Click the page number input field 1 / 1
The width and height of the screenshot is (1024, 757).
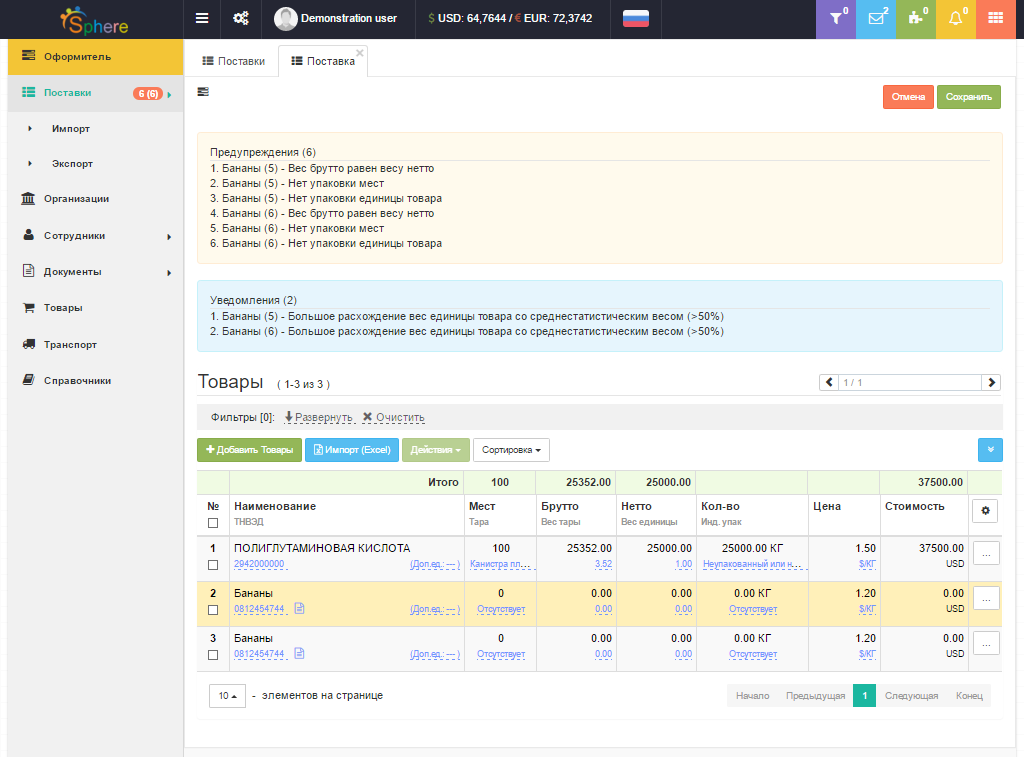(x=910, y=382)
